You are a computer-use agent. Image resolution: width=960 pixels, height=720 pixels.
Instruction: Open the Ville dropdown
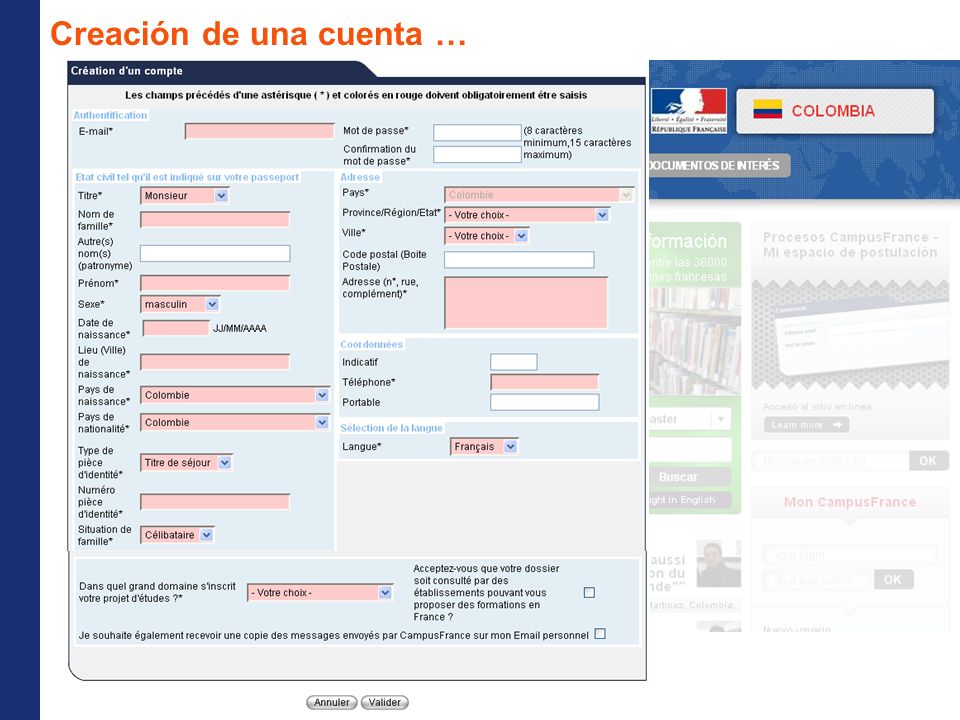click(x=486, y=236)
